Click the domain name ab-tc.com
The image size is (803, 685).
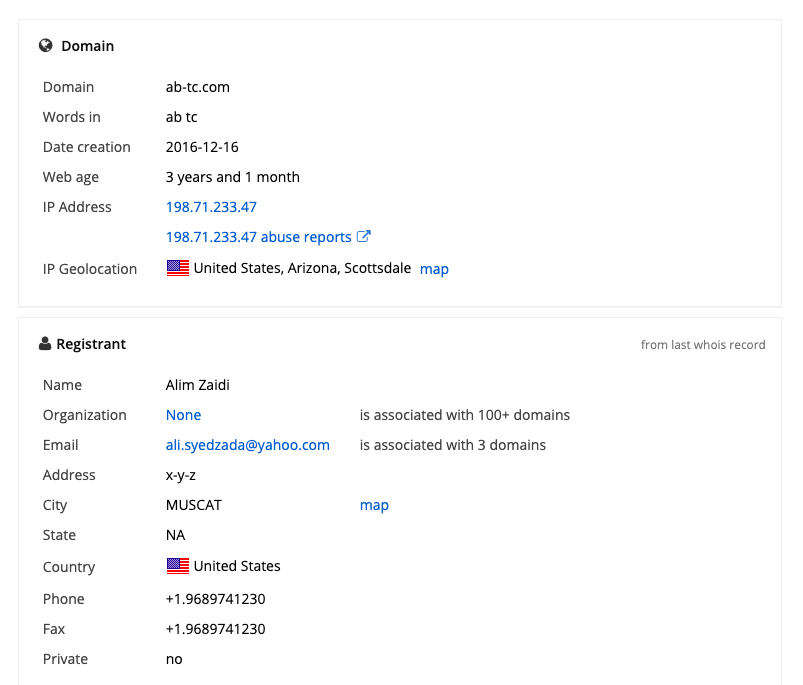(x=197, y=87)
